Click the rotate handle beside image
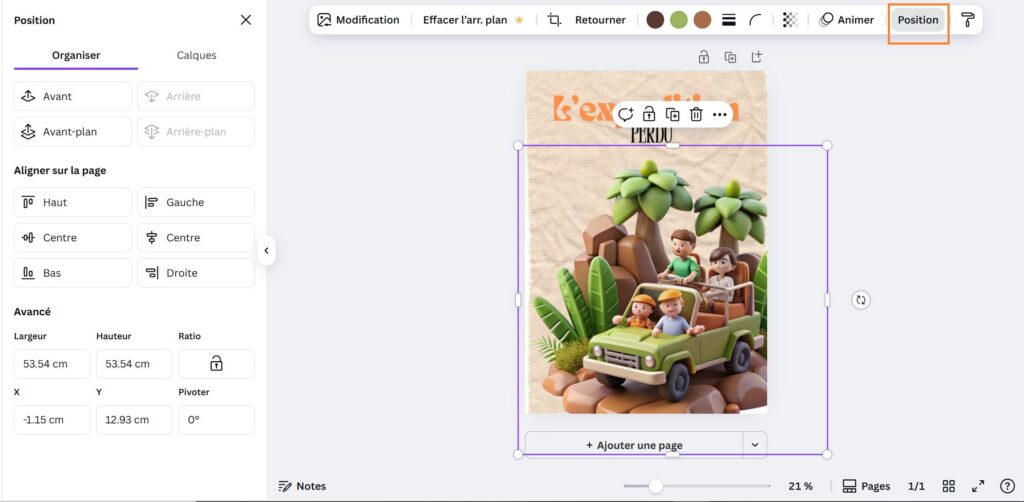Viewport: 1024px width, 502px height. point(861,300)
